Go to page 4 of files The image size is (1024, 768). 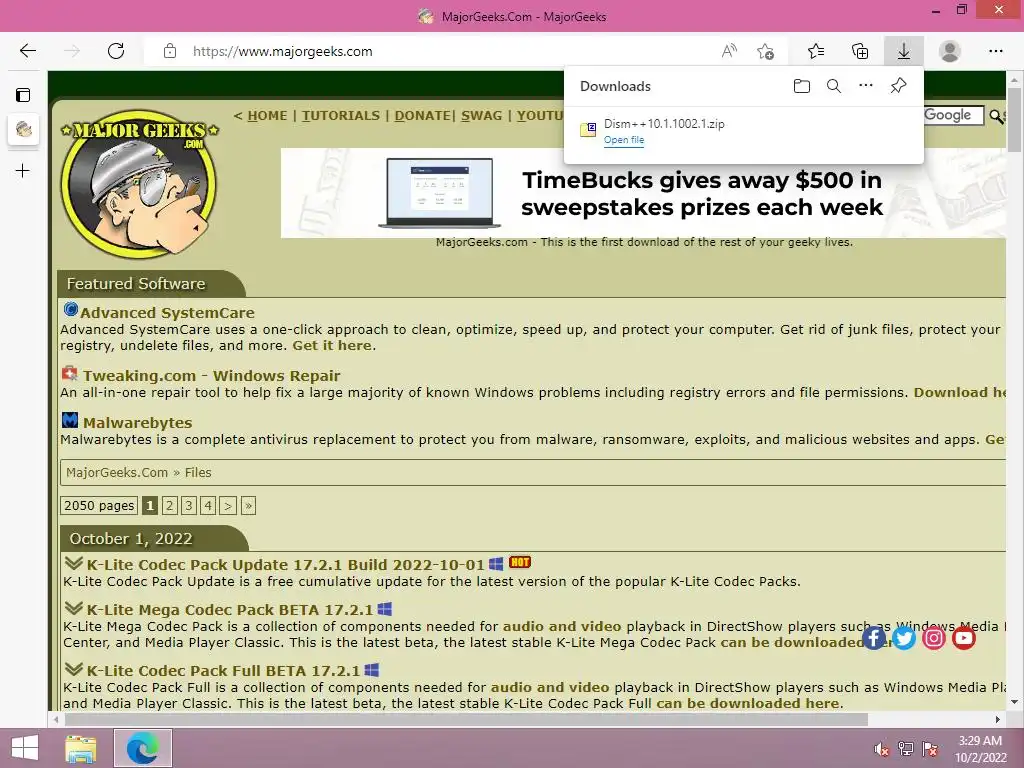point(208,505)
